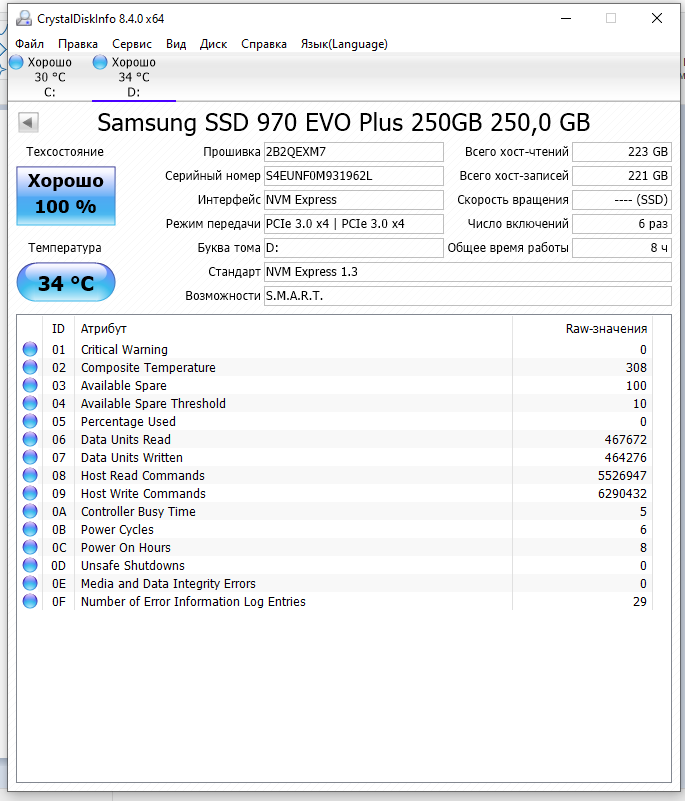Click status orb for Composite Temperature row
Image resolution: width=685 pixels, height=801 pixels.
pos(30,367)
